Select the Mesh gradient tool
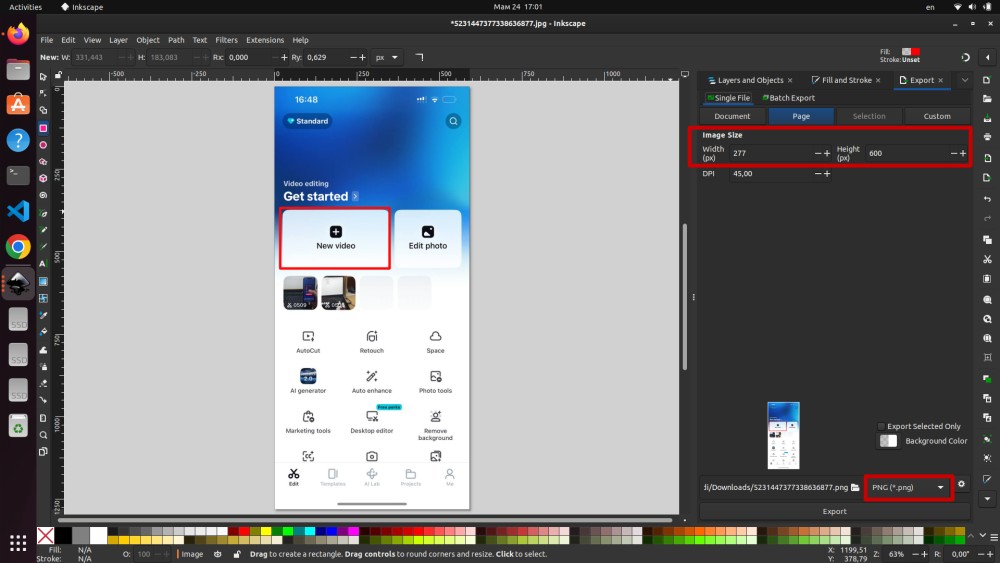 (x=43, y=298)
